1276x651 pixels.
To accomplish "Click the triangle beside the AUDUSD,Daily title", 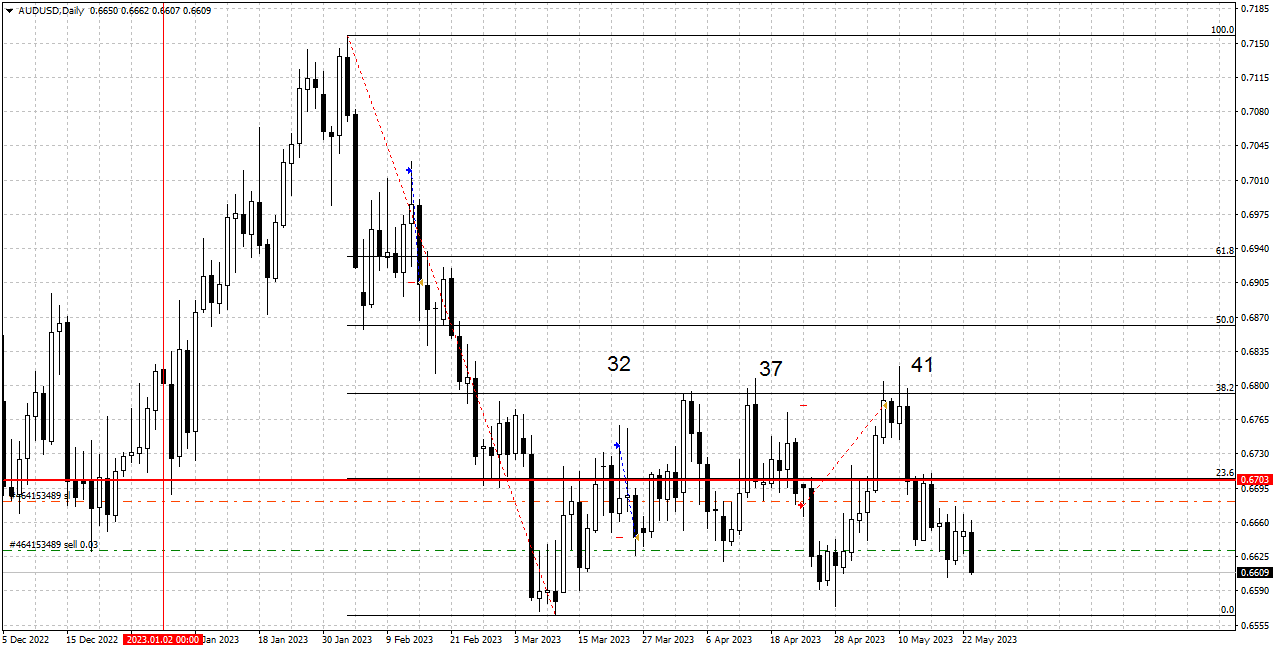I will point(9,10).
